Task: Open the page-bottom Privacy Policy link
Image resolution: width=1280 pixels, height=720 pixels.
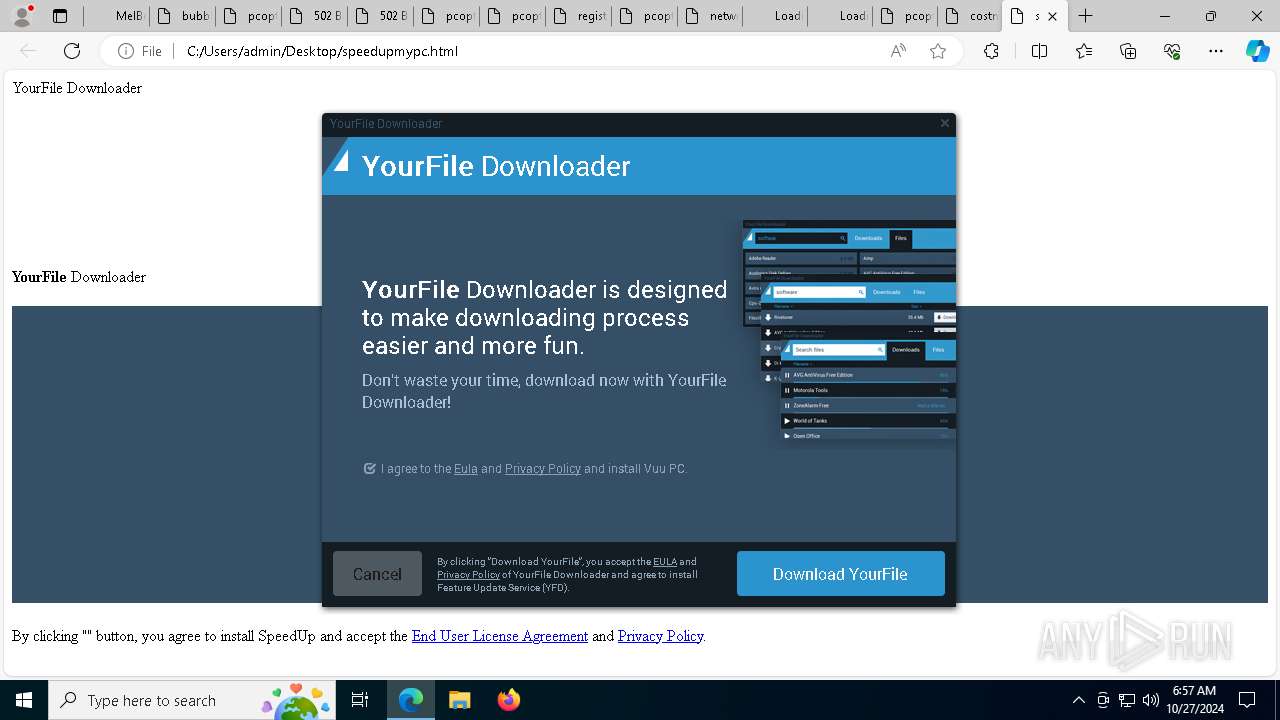Action: click(x=661, y=636)
